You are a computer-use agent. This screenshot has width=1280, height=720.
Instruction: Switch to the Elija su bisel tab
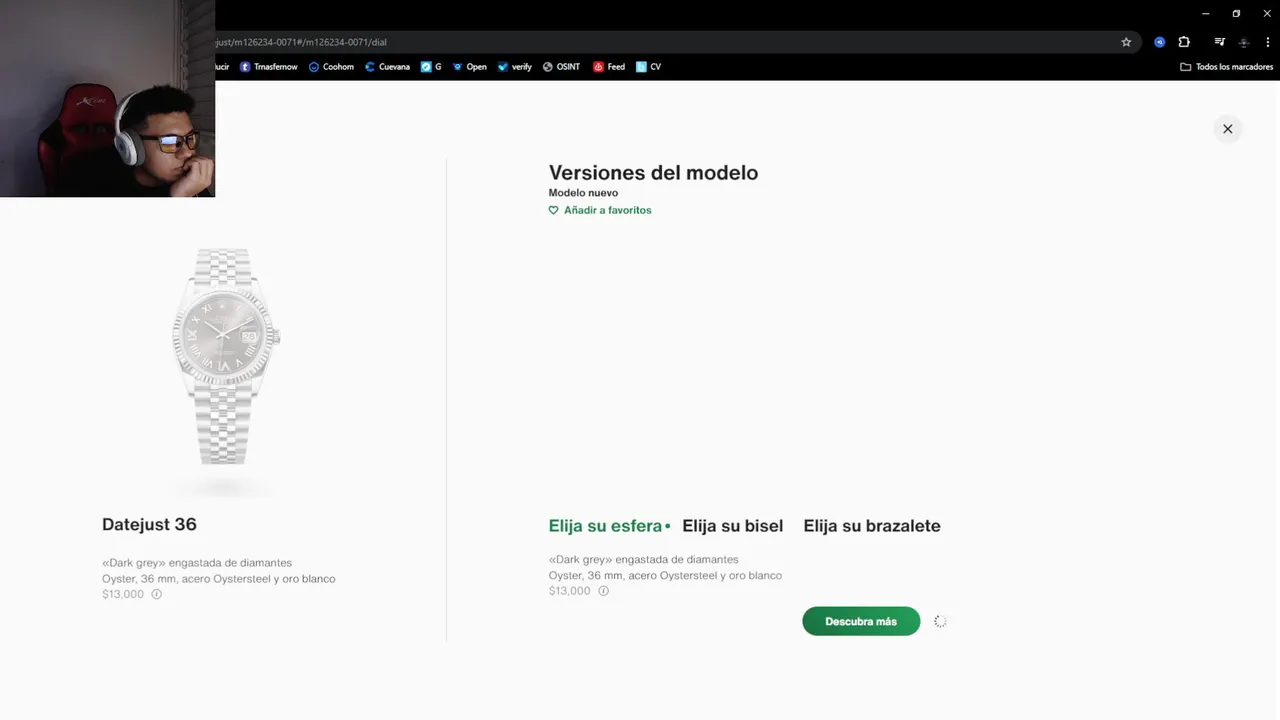pos(732,526)
